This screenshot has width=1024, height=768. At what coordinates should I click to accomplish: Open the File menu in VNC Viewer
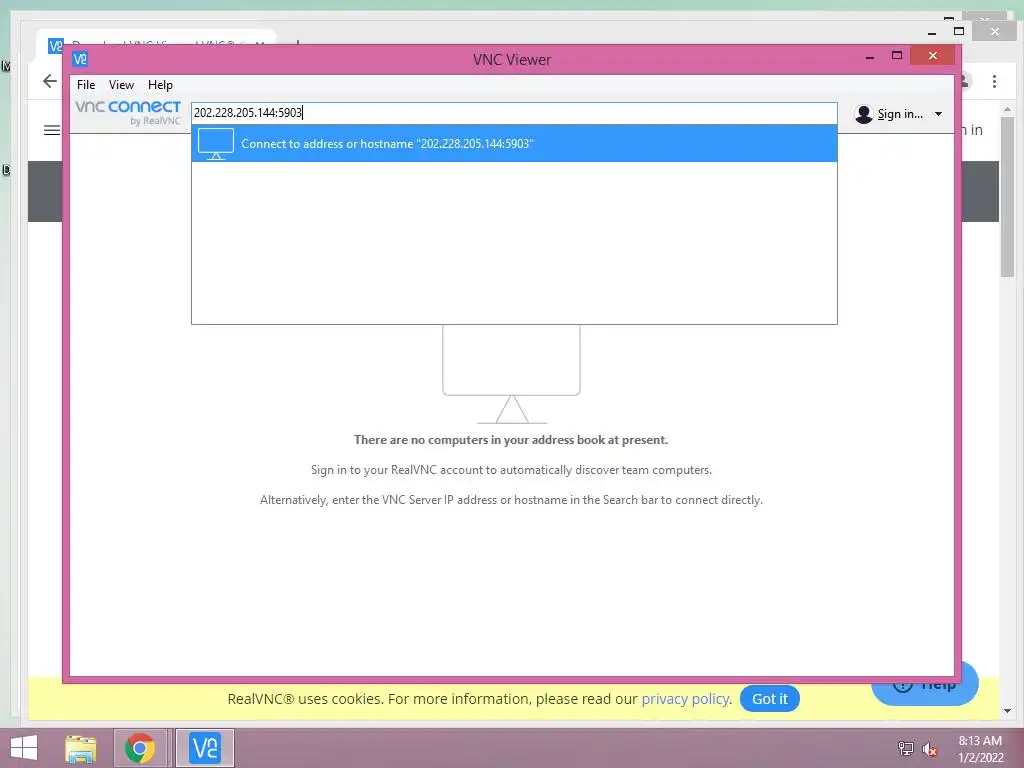click(86, 85)
